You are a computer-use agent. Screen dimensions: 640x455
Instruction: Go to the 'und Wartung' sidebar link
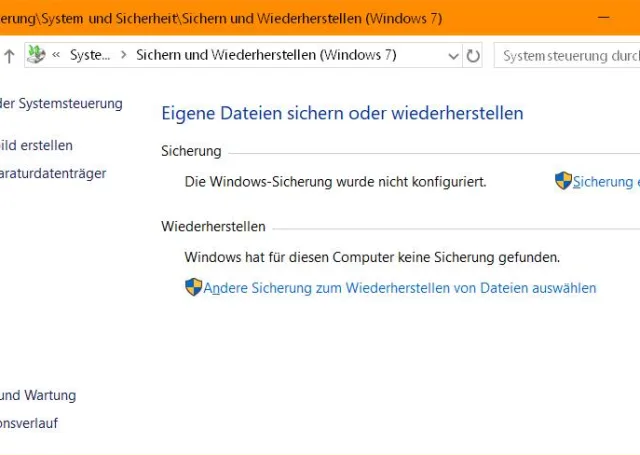(x=38, y=395)
